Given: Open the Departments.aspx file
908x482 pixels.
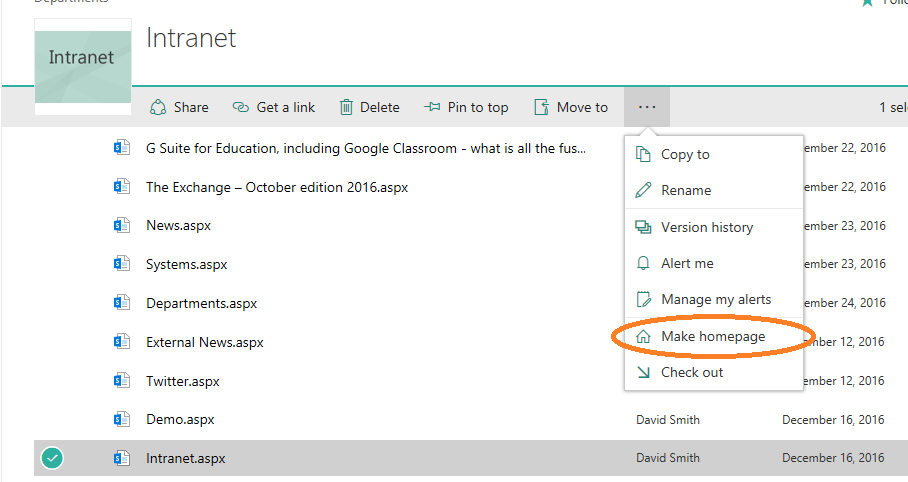Looking at the screenshot, I should [x=202, y=304].
